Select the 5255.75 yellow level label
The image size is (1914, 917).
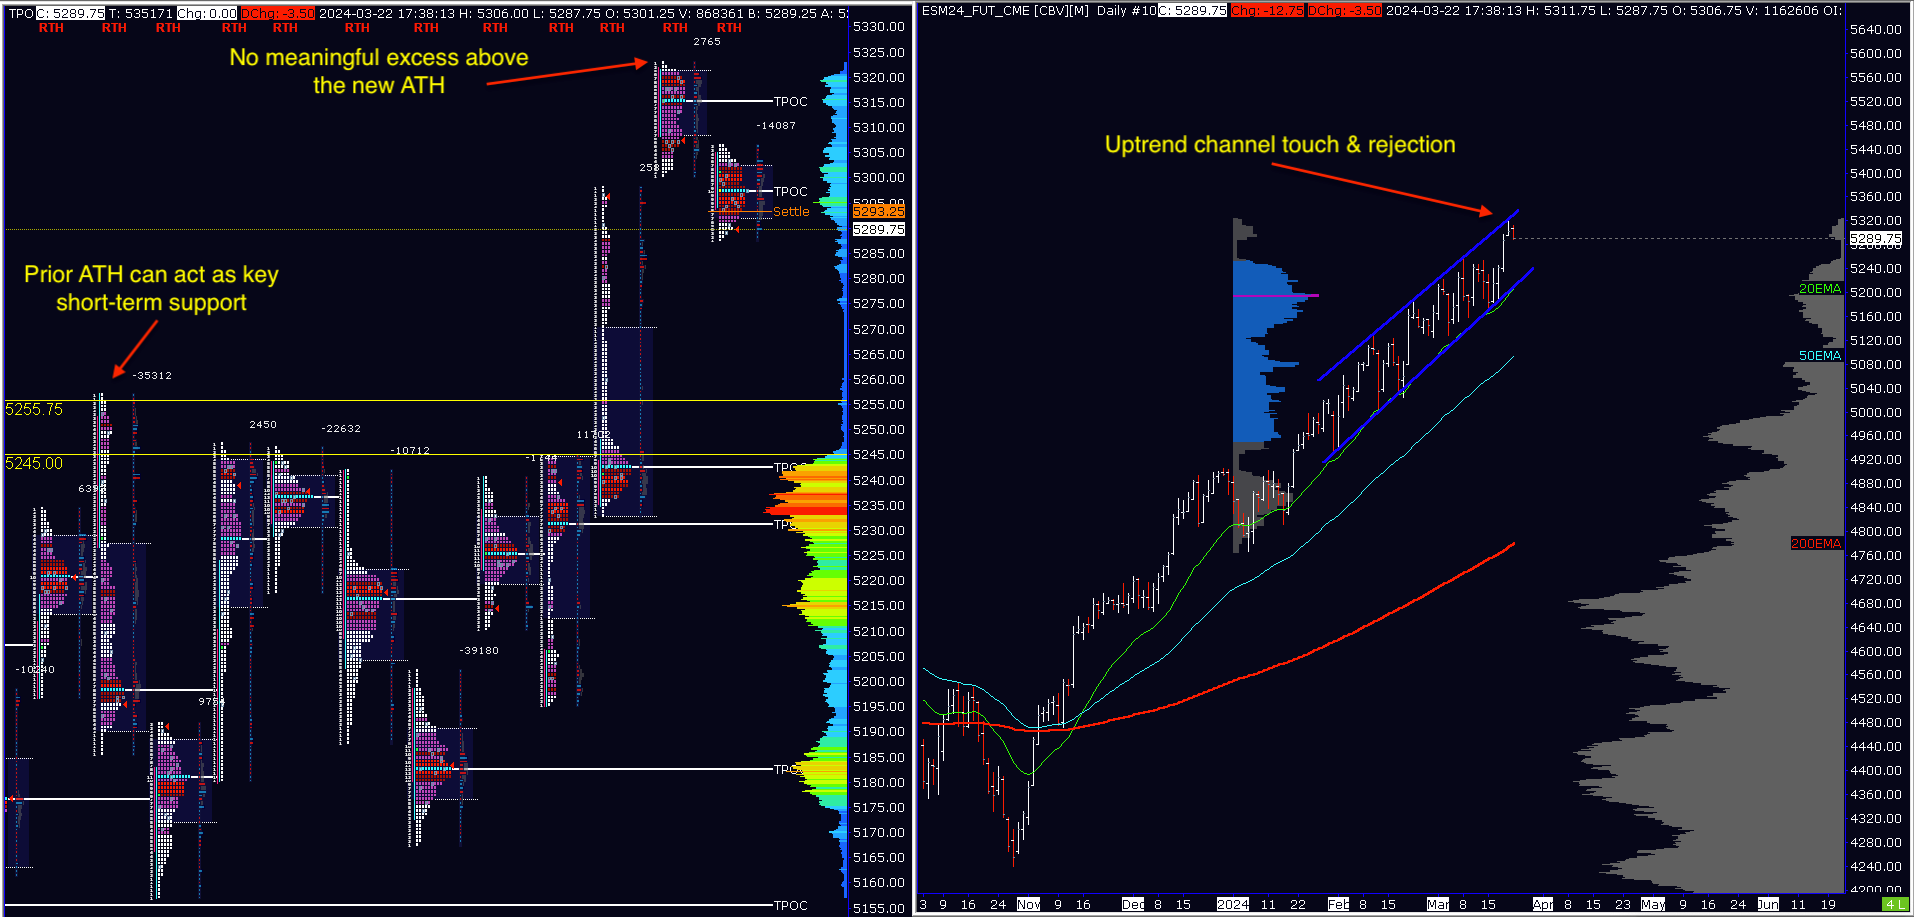(x=34, y=409)
